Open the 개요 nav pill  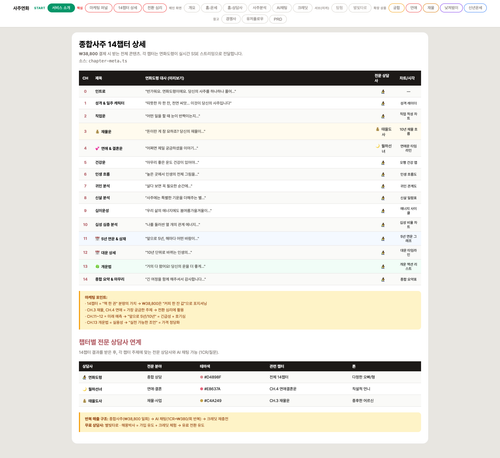tap(192, 8)
